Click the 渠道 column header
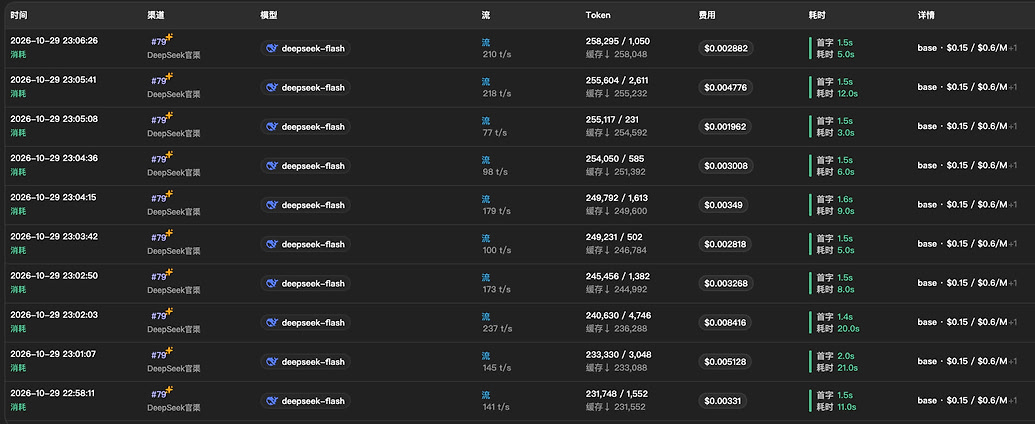Image resolution: width=1035 pixels, height=424 pixels. tap(156, 15)
